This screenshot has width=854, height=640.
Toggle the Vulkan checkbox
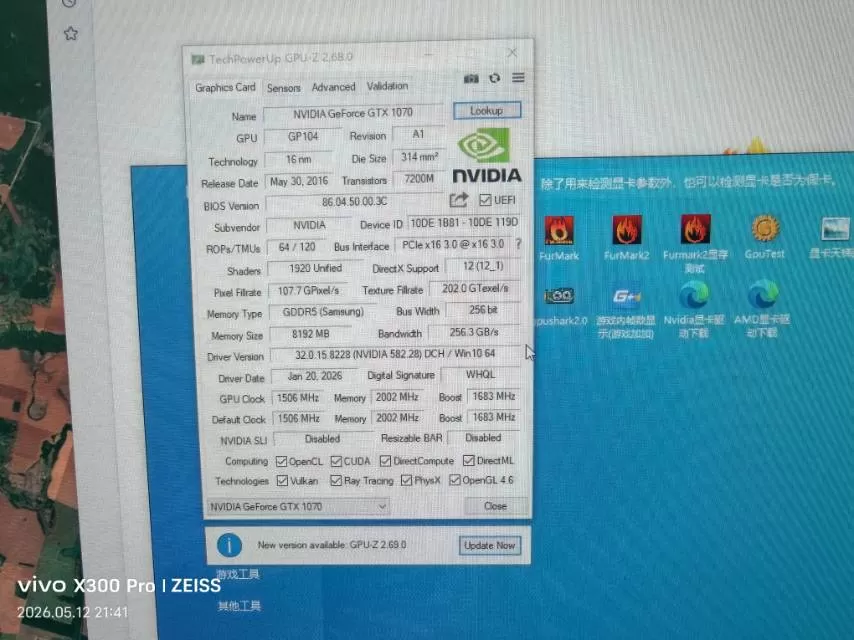pyautogui.click(x=282, y=481)
